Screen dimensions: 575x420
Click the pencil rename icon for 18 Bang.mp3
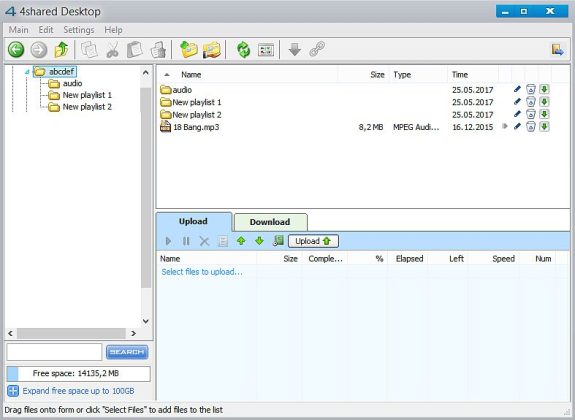point(517,127)
